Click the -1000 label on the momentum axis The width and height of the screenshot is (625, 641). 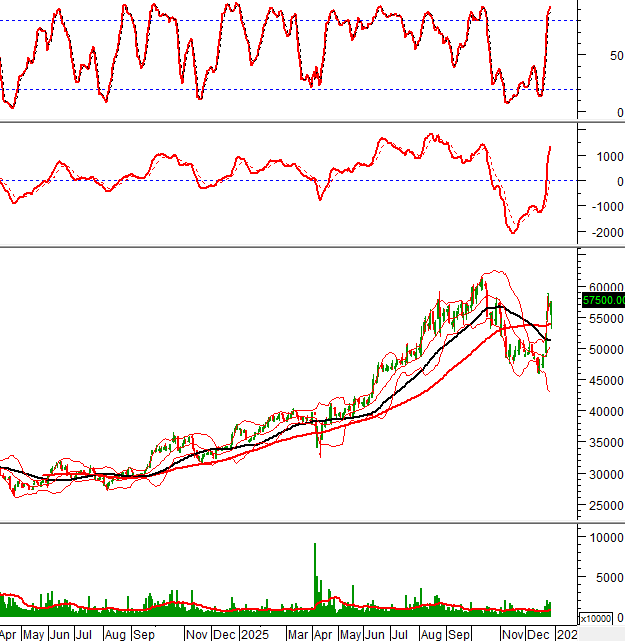(x=601, y=207)
